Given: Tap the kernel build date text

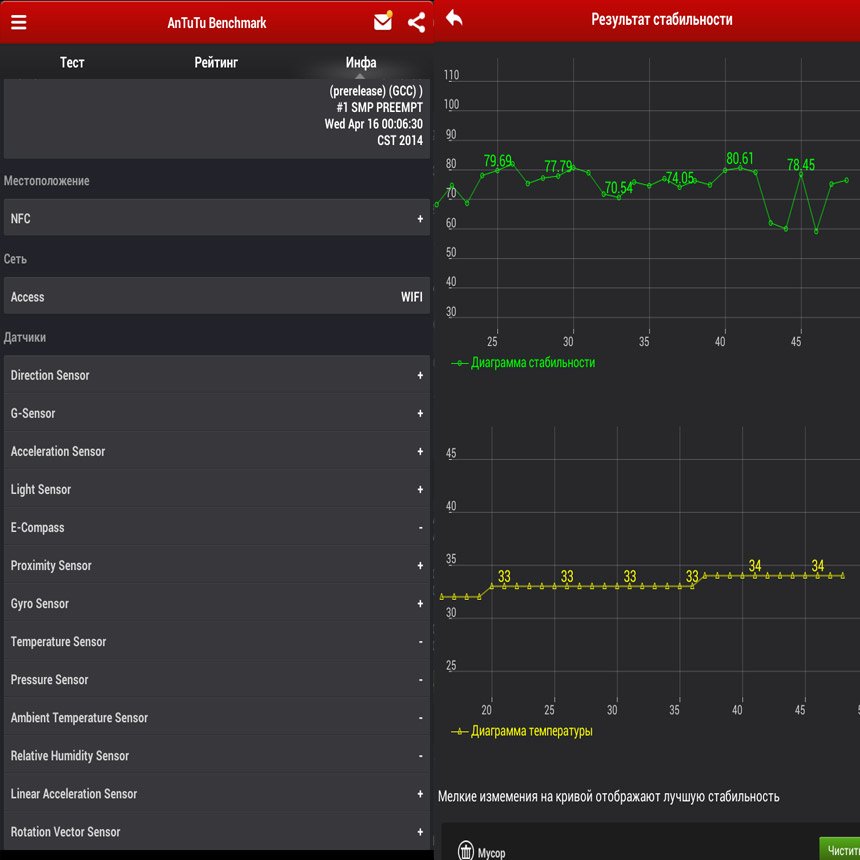Looking at the screenshot, I should (374, 132).
